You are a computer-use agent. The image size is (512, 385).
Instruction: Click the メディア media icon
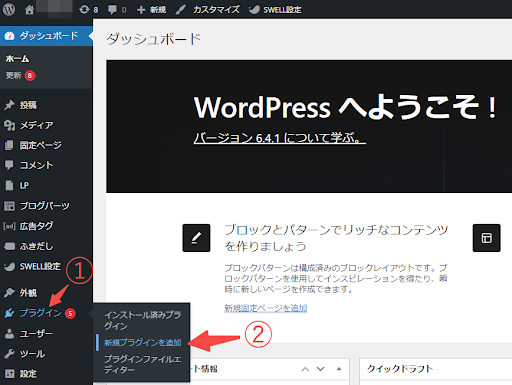(9, 125)
